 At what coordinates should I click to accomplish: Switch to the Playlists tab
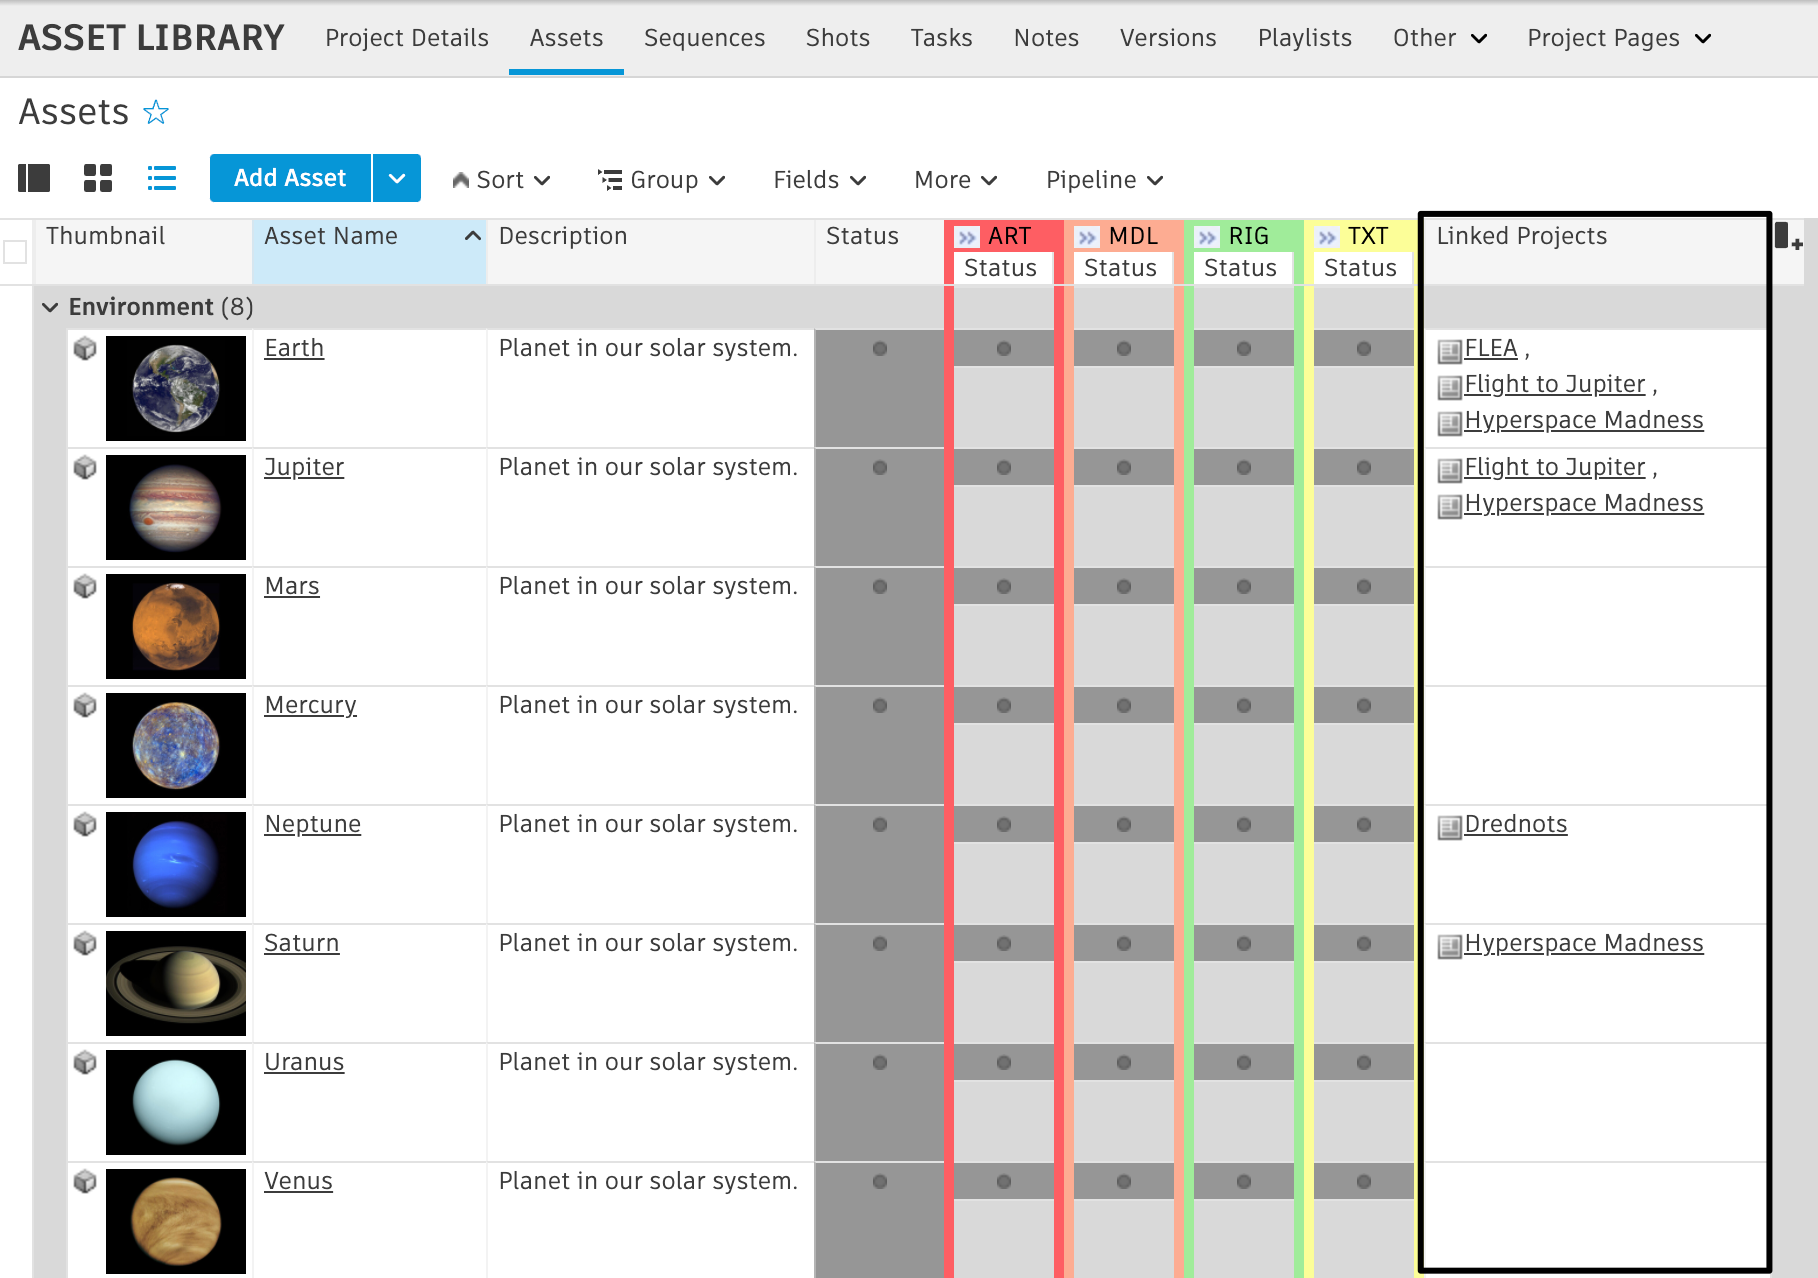coord(1305,38)
